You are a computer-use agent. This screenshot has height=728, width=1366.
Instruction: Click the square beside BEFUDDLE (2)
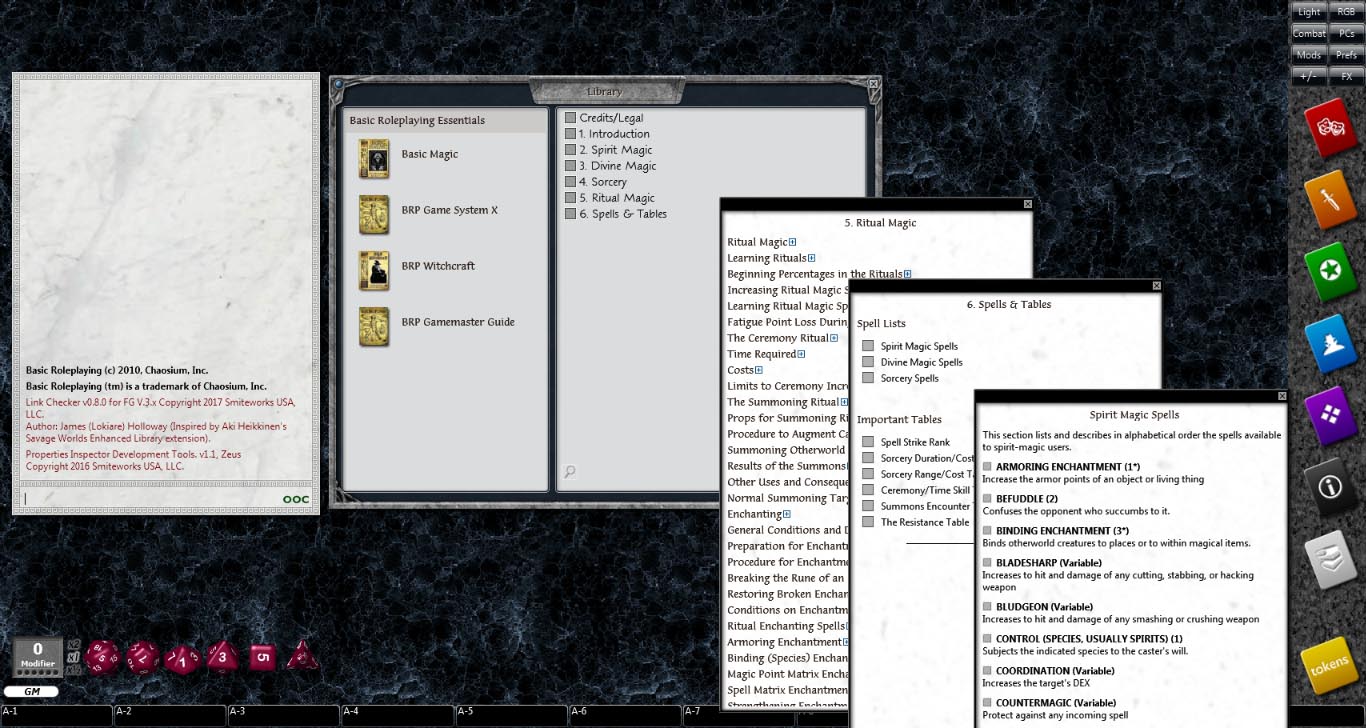pos(987,498)
